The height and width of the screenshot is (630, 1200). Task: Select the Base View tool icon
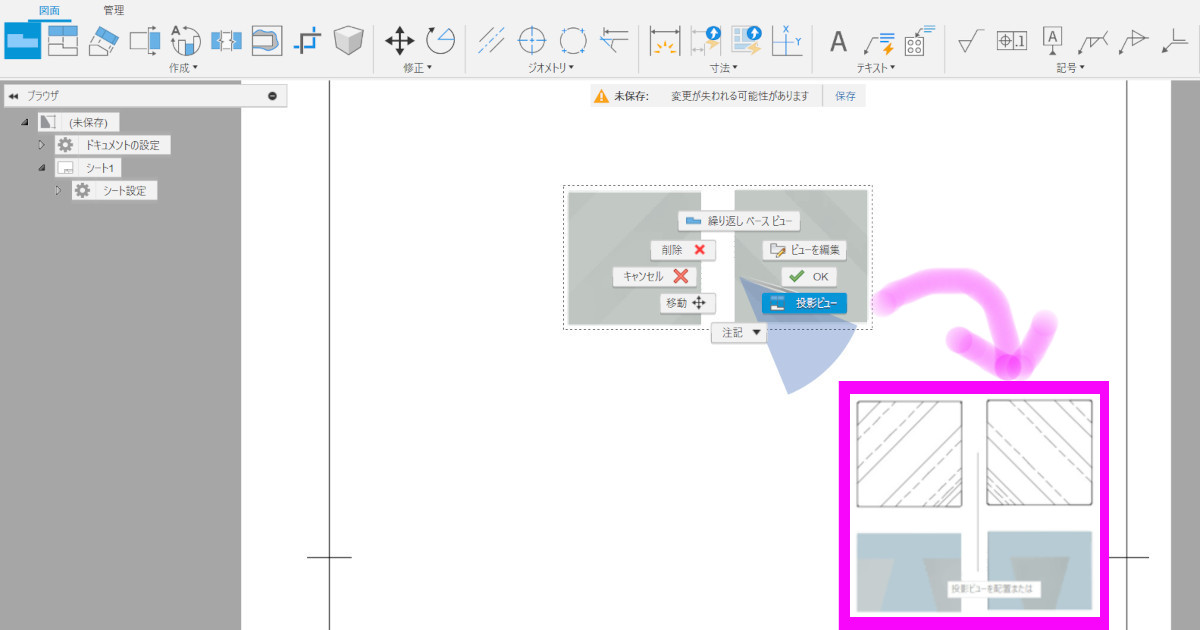pos(23,40)
